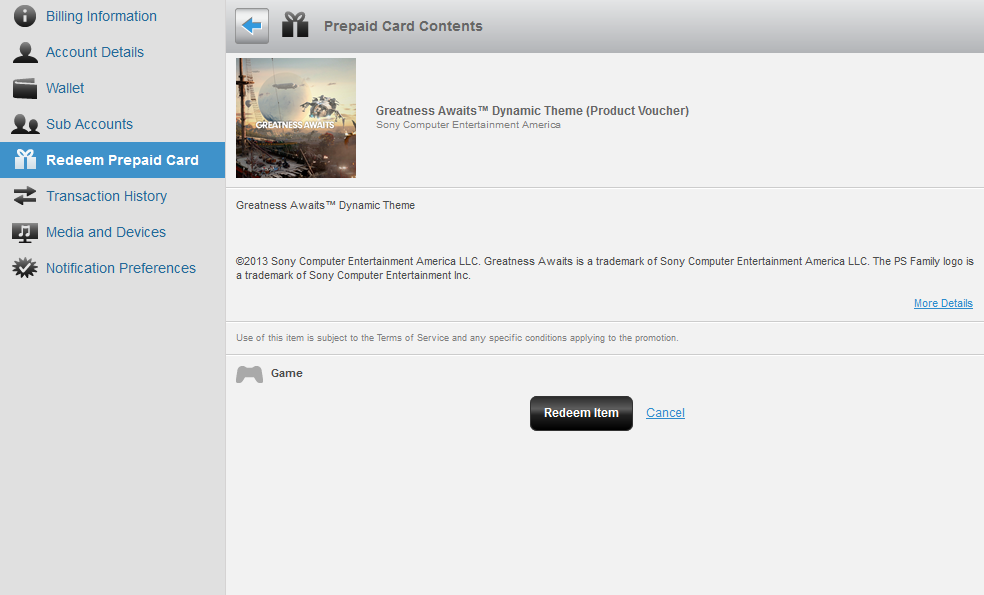This screenshot has height=595, width=984.
Task: Click the Sony Computer Entertainment America publisher text
Action: [x=468, y=125]
